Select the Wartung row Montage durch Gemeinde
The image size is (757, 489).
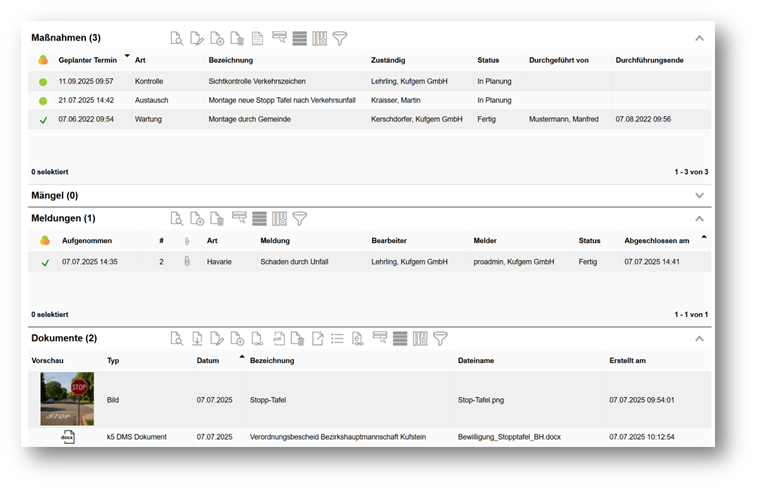(x=260, y=119)
